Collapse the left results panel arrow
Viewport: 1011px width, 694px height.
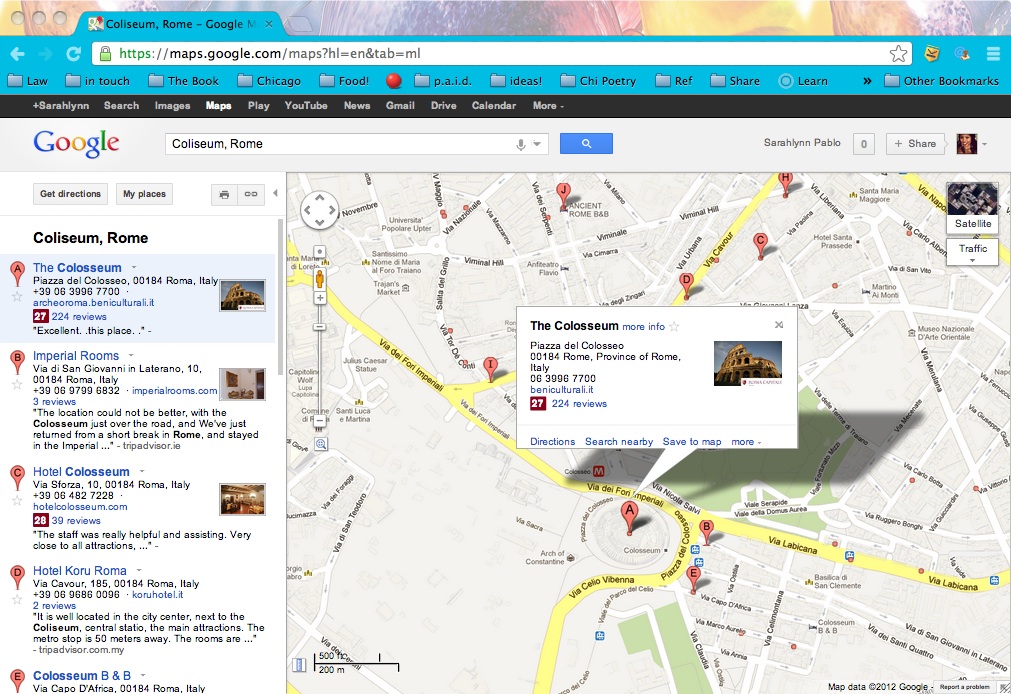275,193
